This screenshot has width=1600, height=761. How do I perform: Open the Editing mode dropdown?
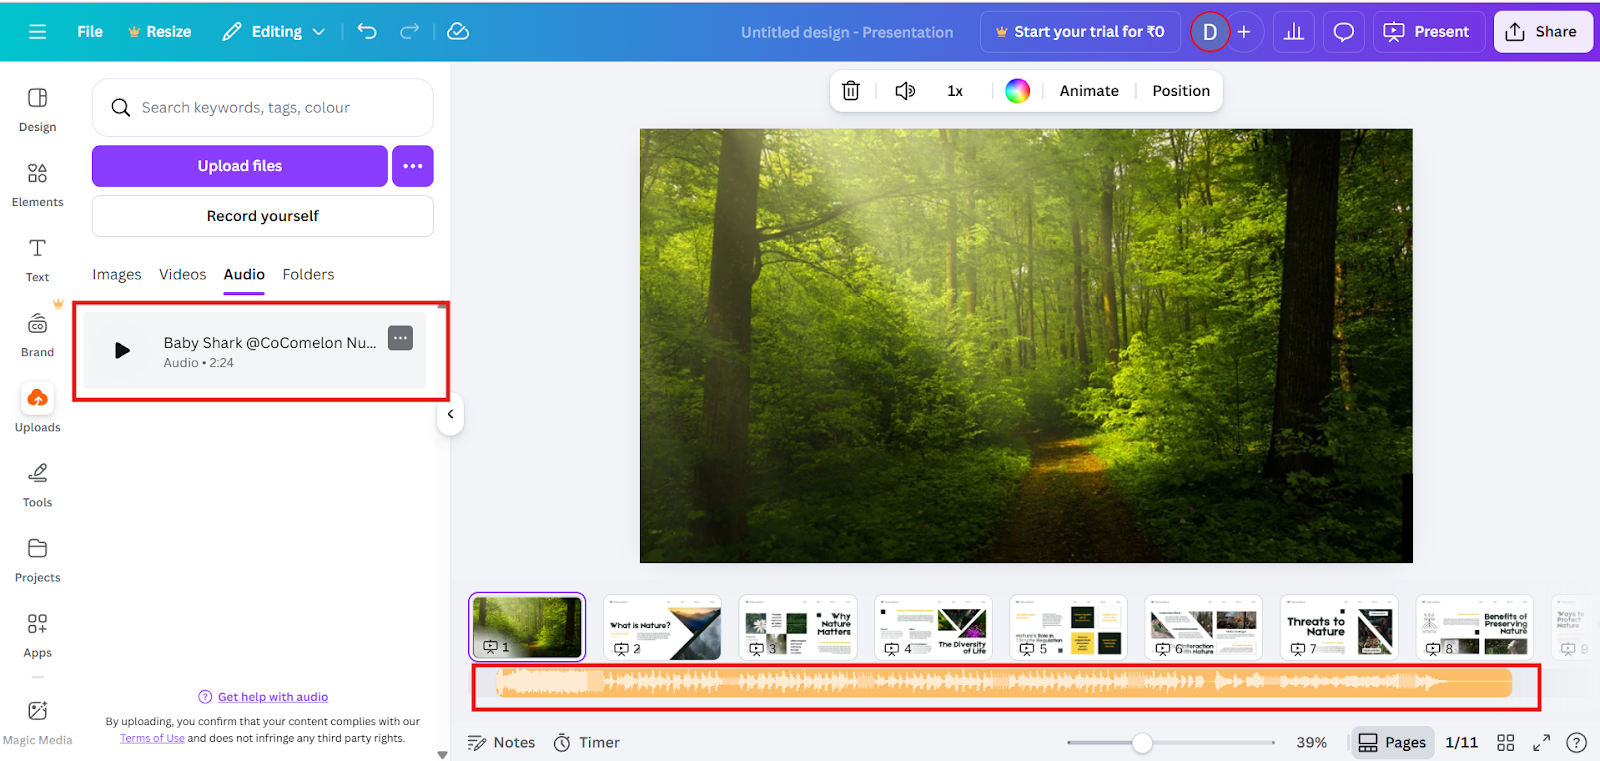click(274, 32)
